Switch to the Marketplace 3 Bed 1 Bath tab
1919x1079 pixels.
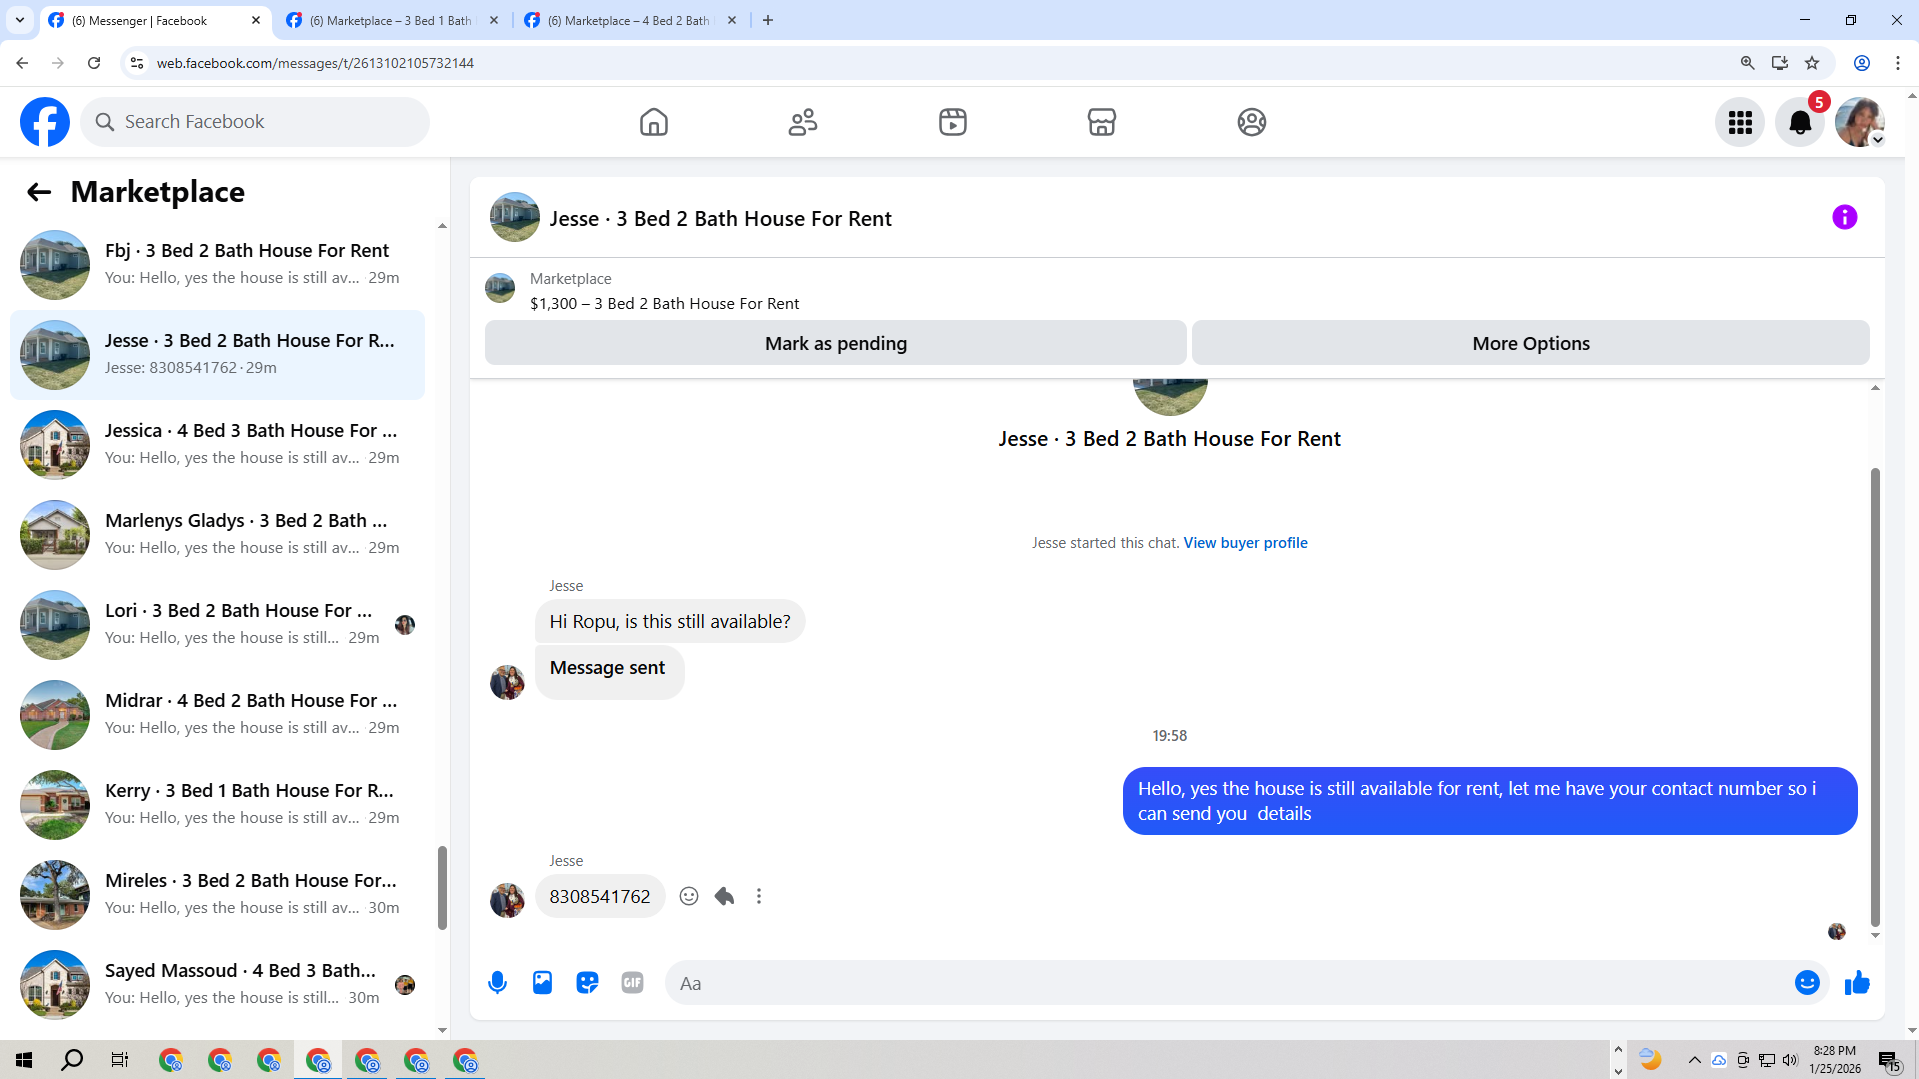coord(392,20)
